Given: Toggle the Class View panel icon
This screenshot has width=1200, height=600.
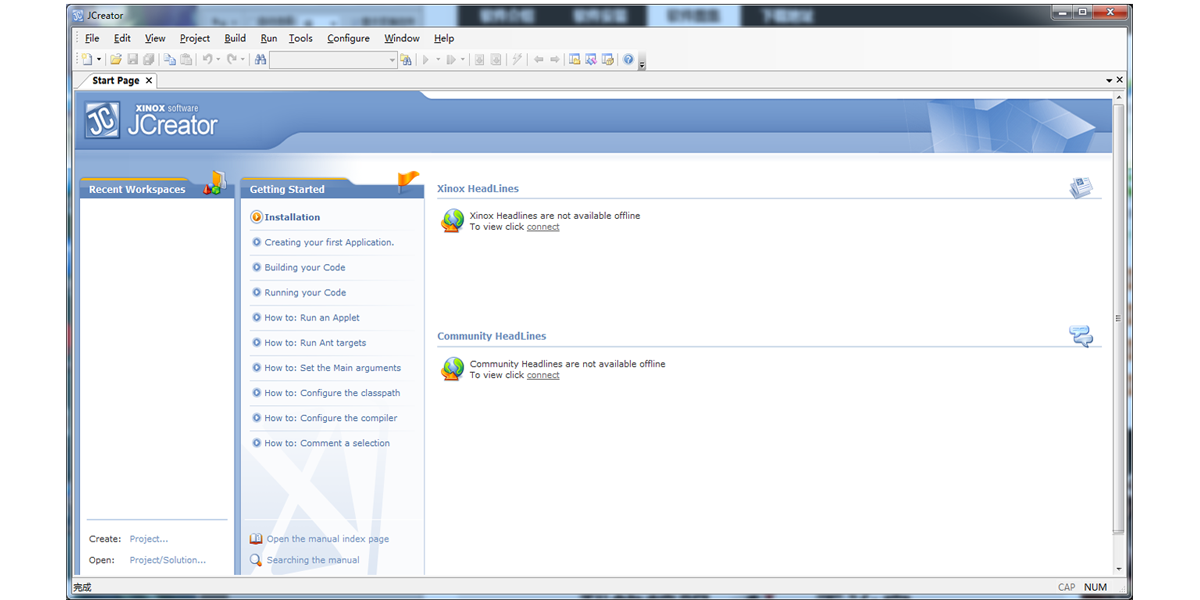Looking at the screenshot, I should coord(591,59).
